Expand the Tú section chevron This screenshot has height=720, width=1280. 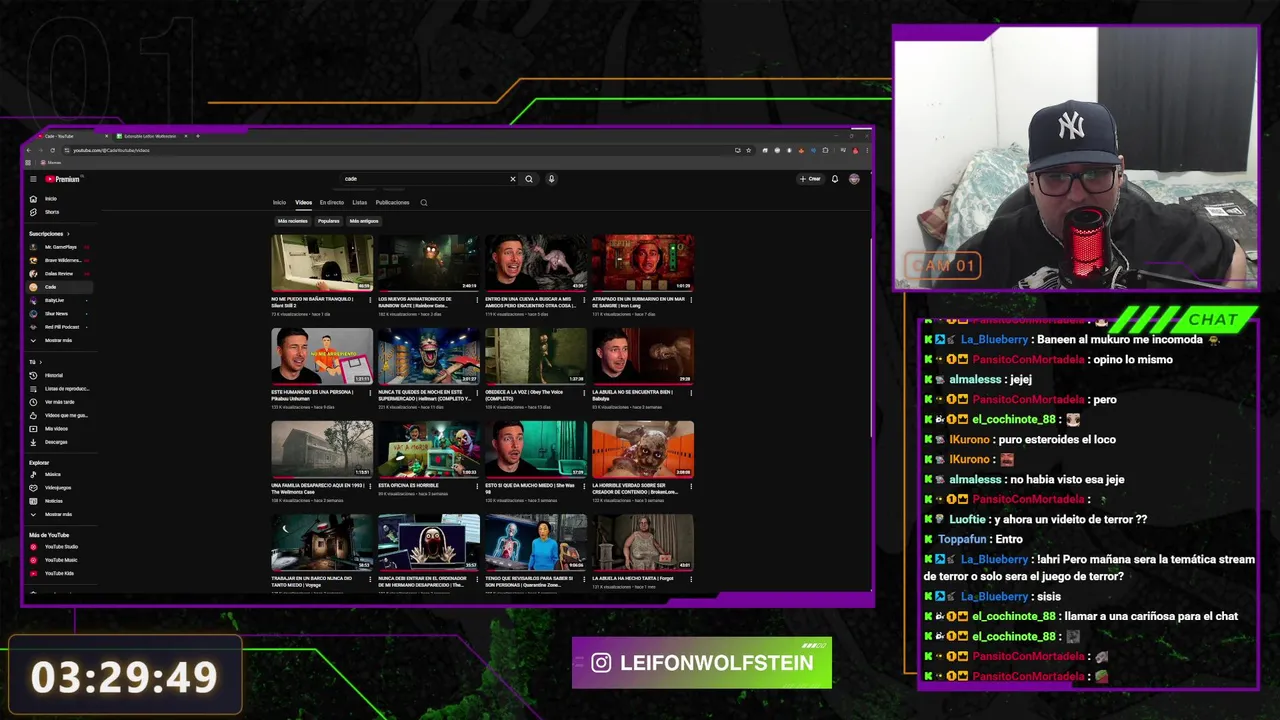pos(40,362)
